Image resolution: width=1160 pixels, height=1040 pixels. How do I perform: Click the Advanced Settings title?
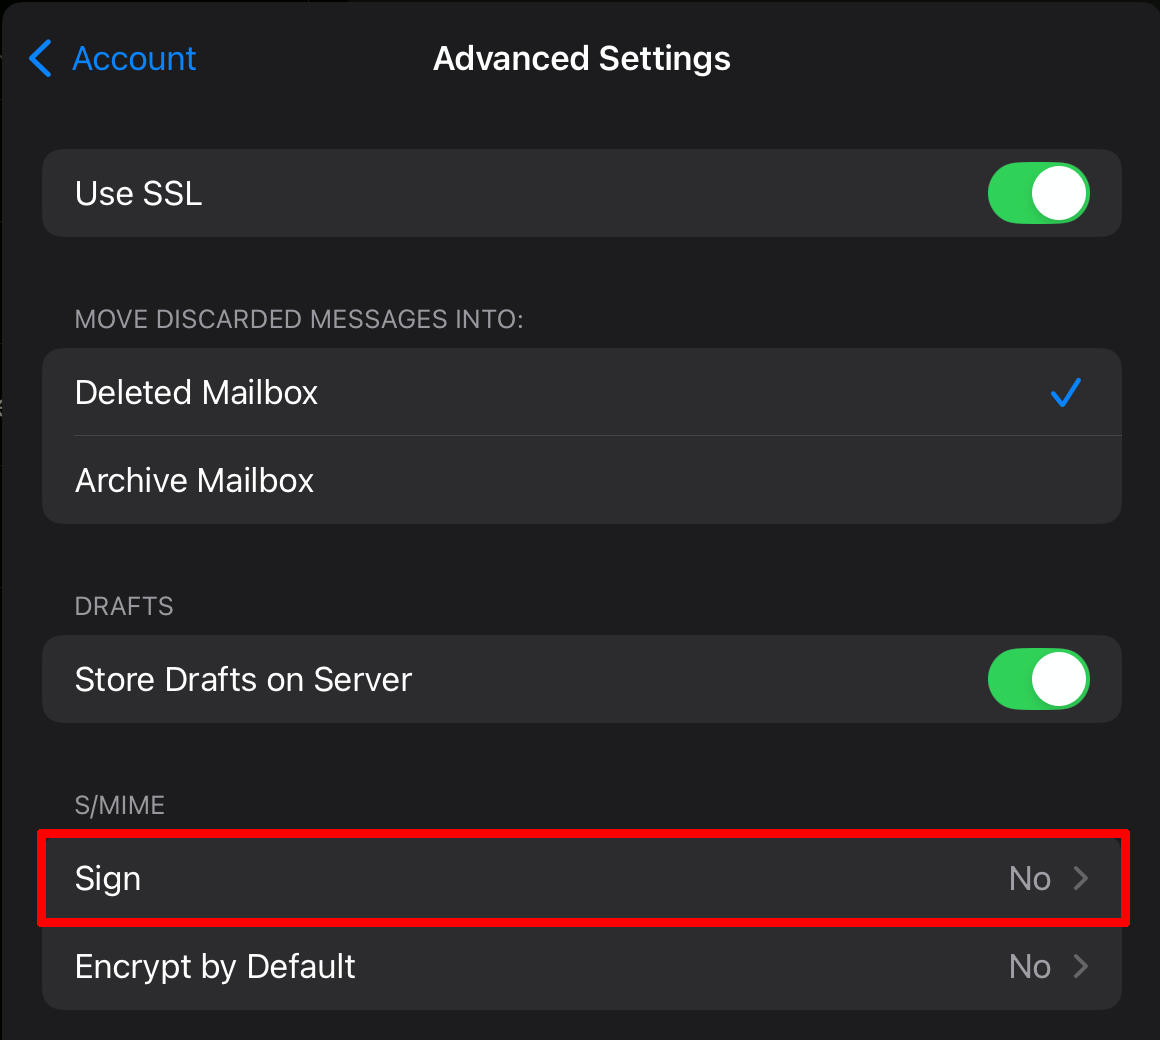tap(580, 58)
